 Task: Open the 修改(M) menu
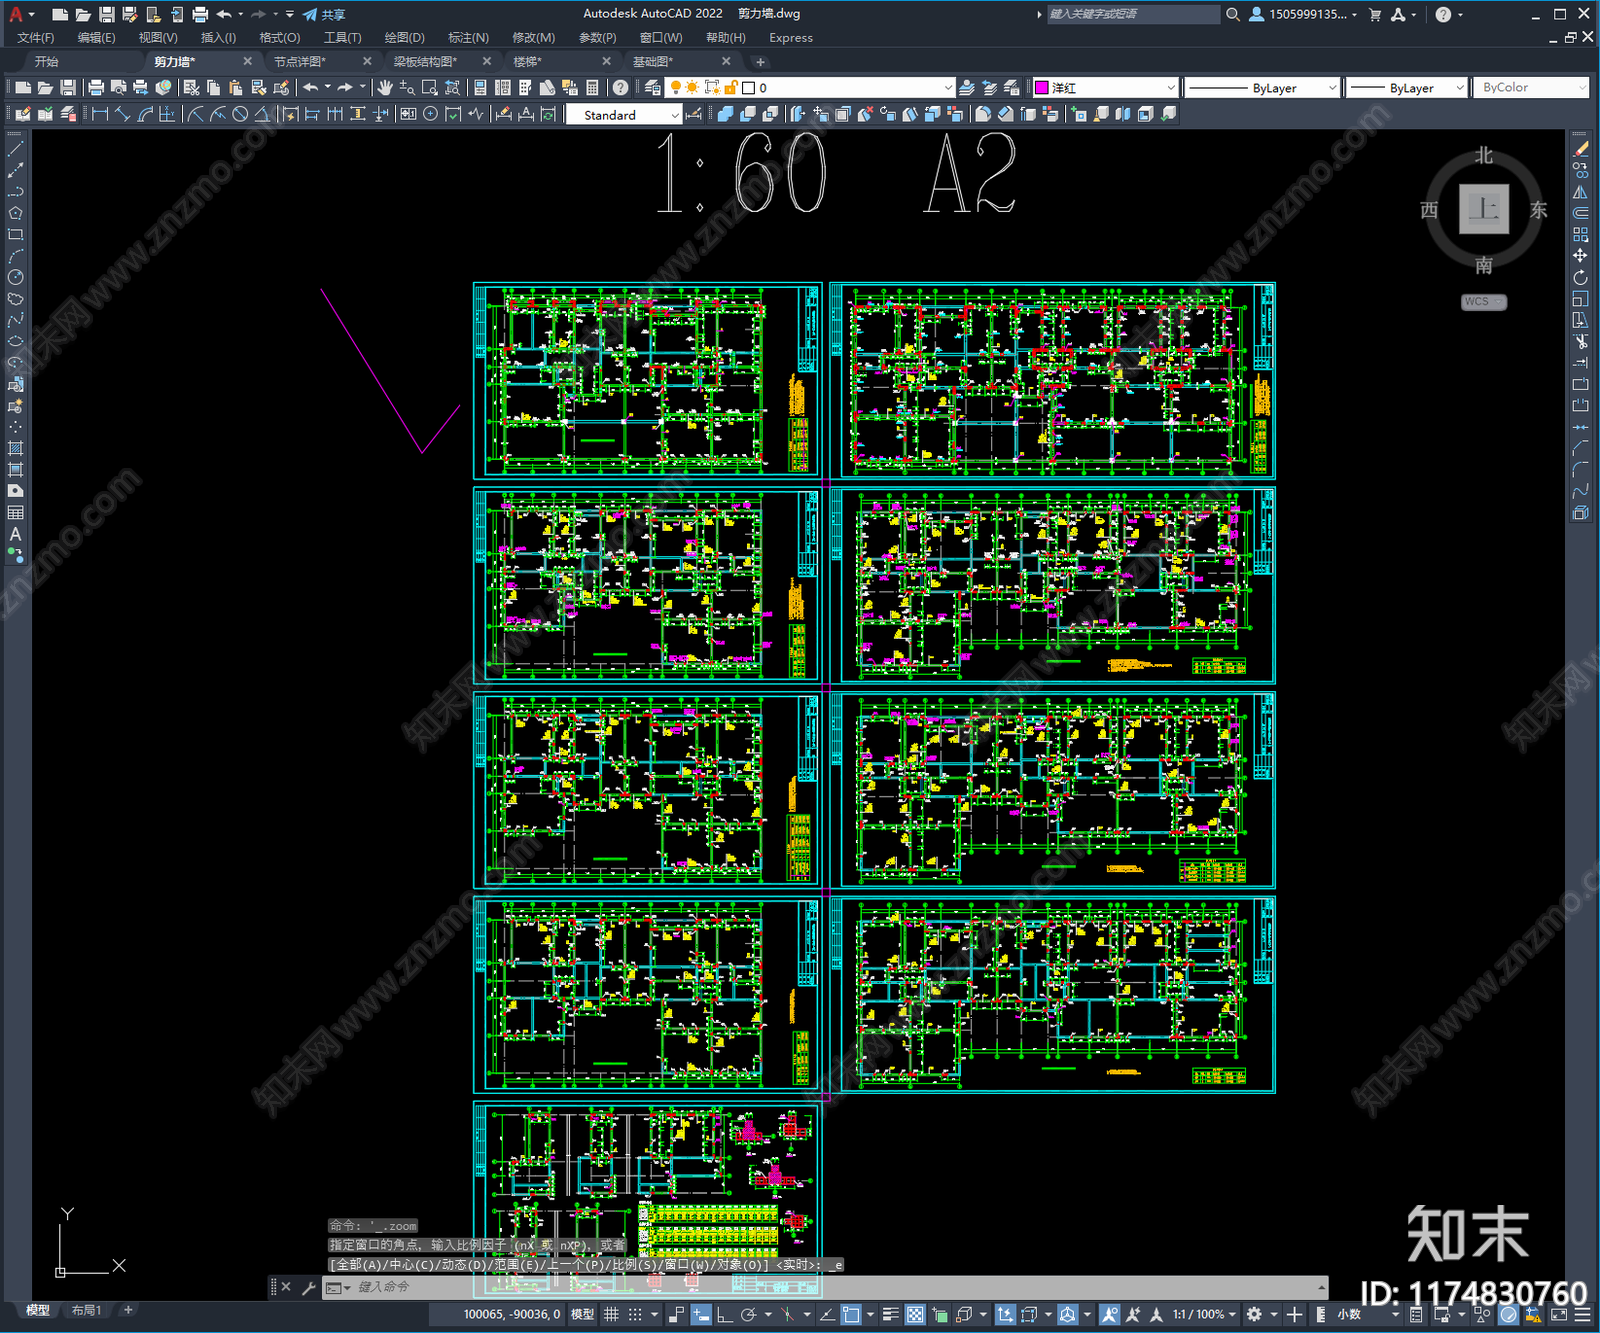pos(533,38)
